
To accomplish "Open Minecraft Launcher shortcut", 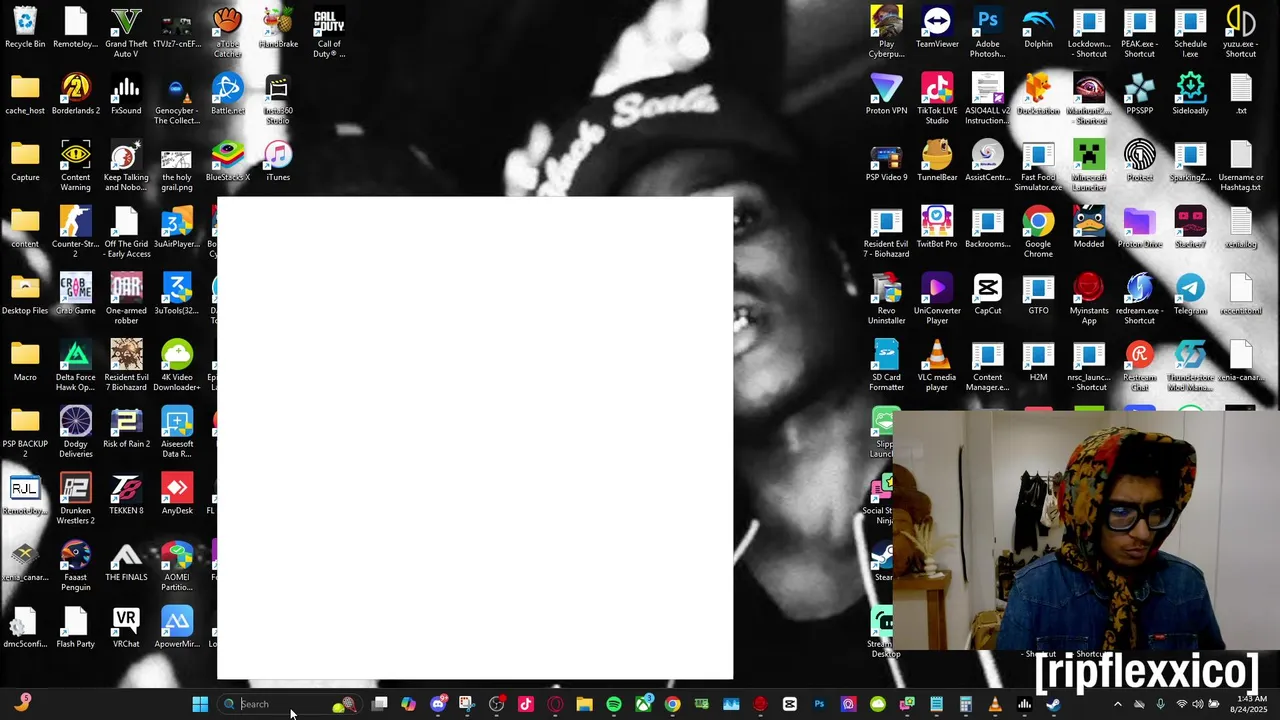I will [1089, 166].
